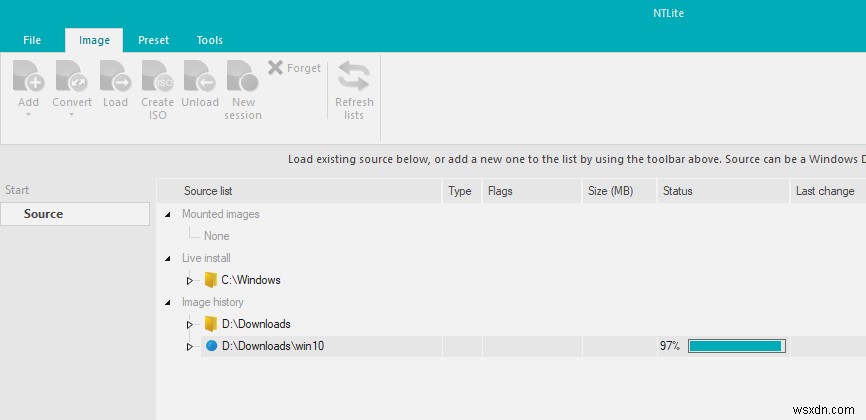Sort by the Source list column header
The width and height of the screenshot is (866, 420).
pyautogui.click(x=299, y=191)
